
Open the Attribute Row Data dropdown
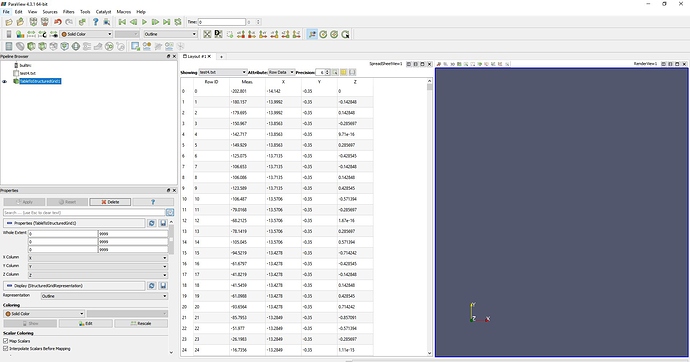click(x=281, y=72)
